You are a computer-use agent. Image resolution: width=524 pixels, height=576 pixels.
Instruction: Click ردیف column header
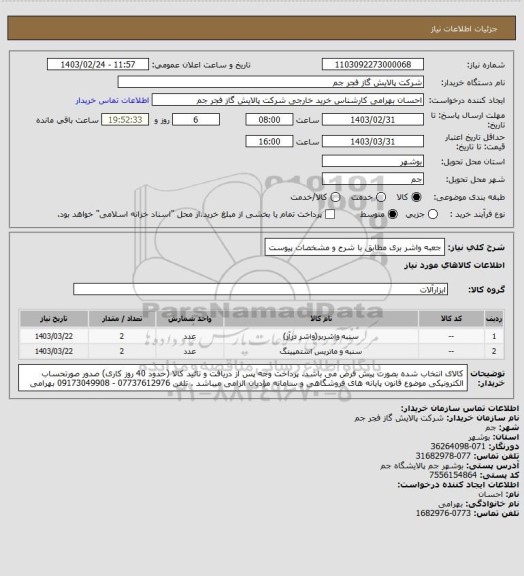pos(494,318)
